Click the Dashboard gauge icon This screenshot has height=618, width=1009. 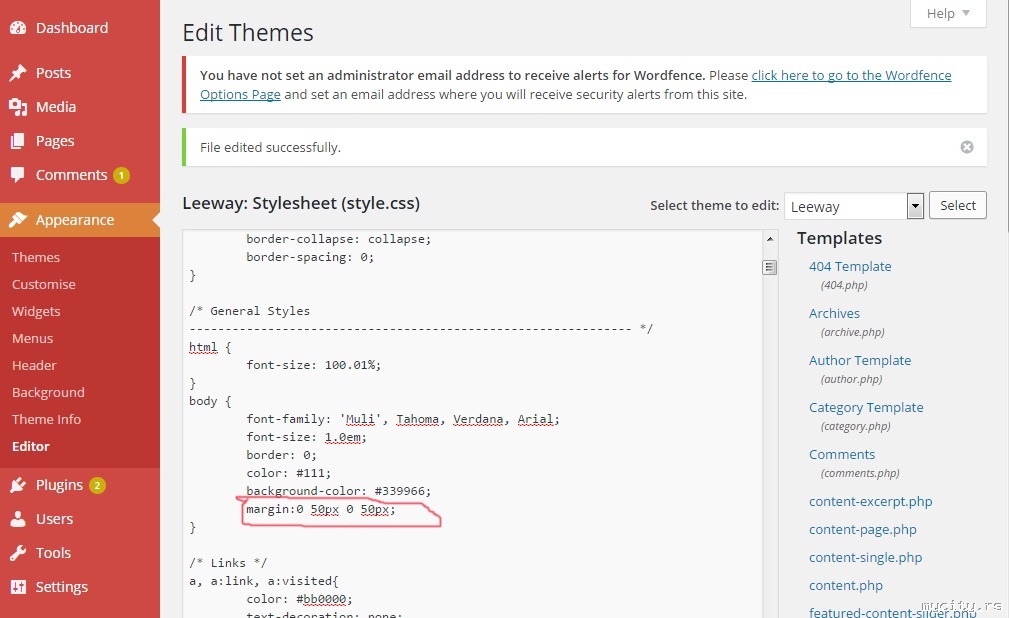click(x=18, y=28)
